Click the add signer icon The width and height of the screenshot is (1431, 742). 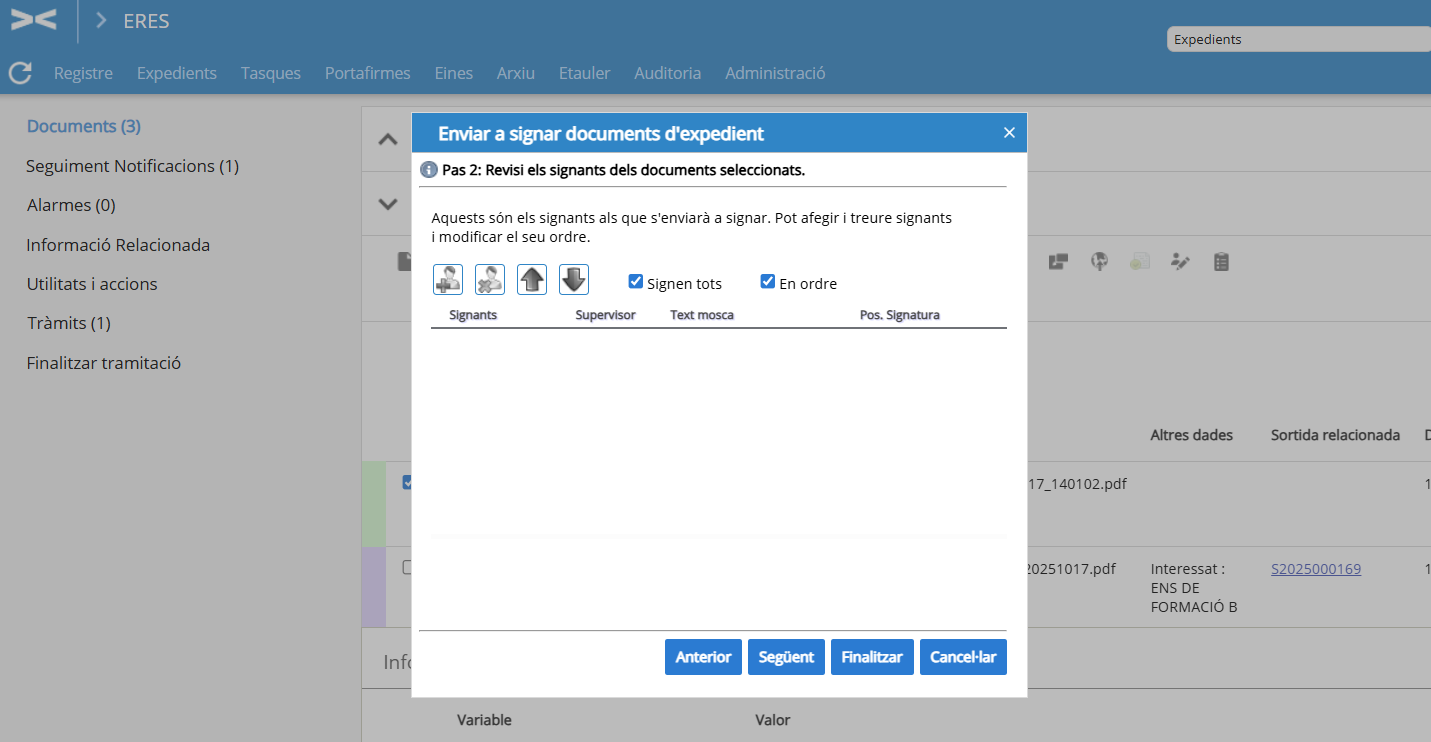[448, 280]
